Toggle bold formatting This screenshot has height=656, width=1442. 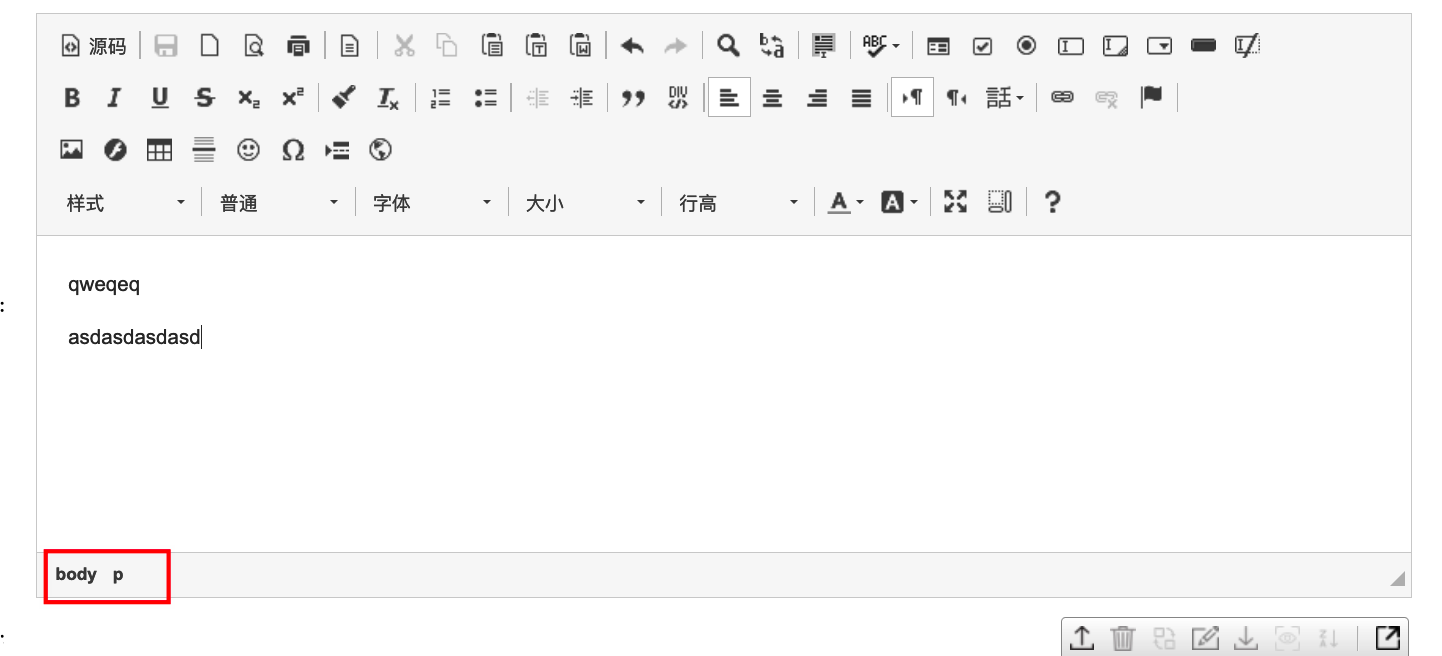(72, 97)
